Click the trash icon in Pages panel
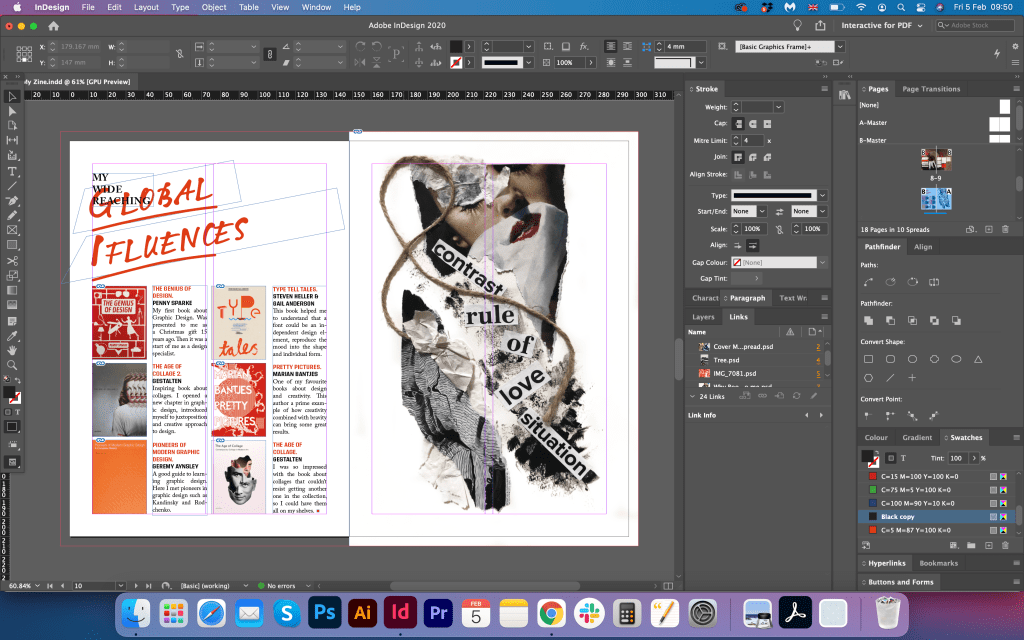1024x640 pixels. tap(1005, 229)
